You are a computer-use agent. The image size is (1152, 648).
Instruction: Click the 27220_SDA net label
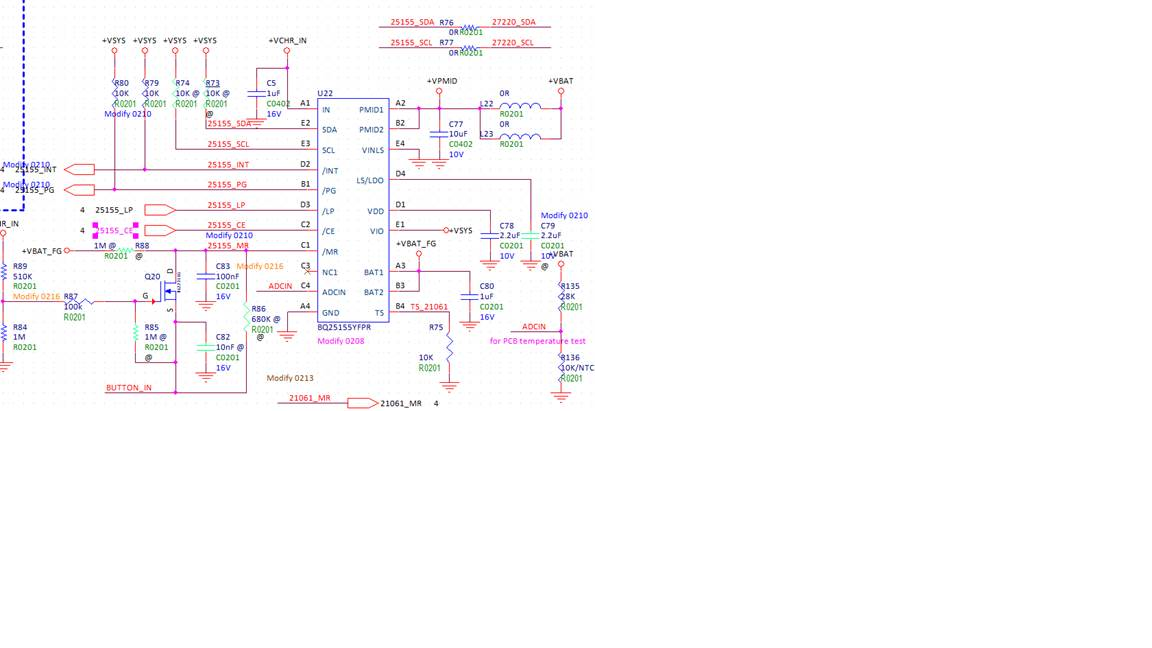(x=514, y=22)
